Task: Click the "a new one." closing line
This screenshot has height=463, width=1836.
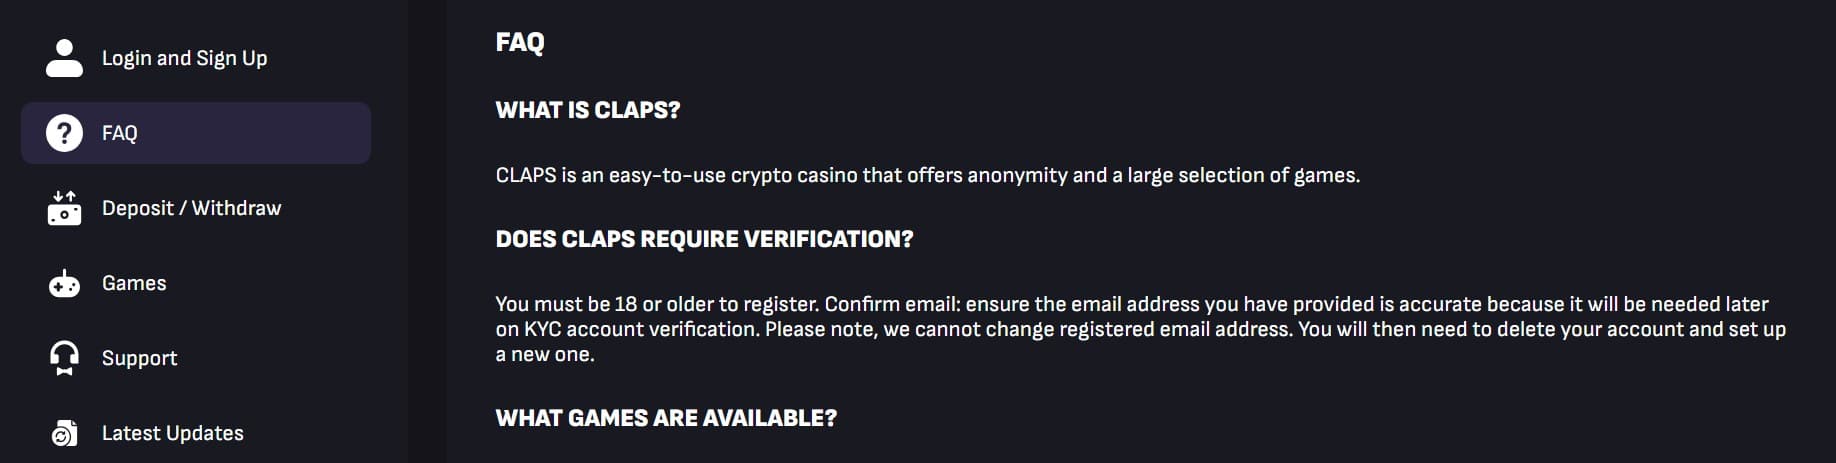Action: coord(545,354)
